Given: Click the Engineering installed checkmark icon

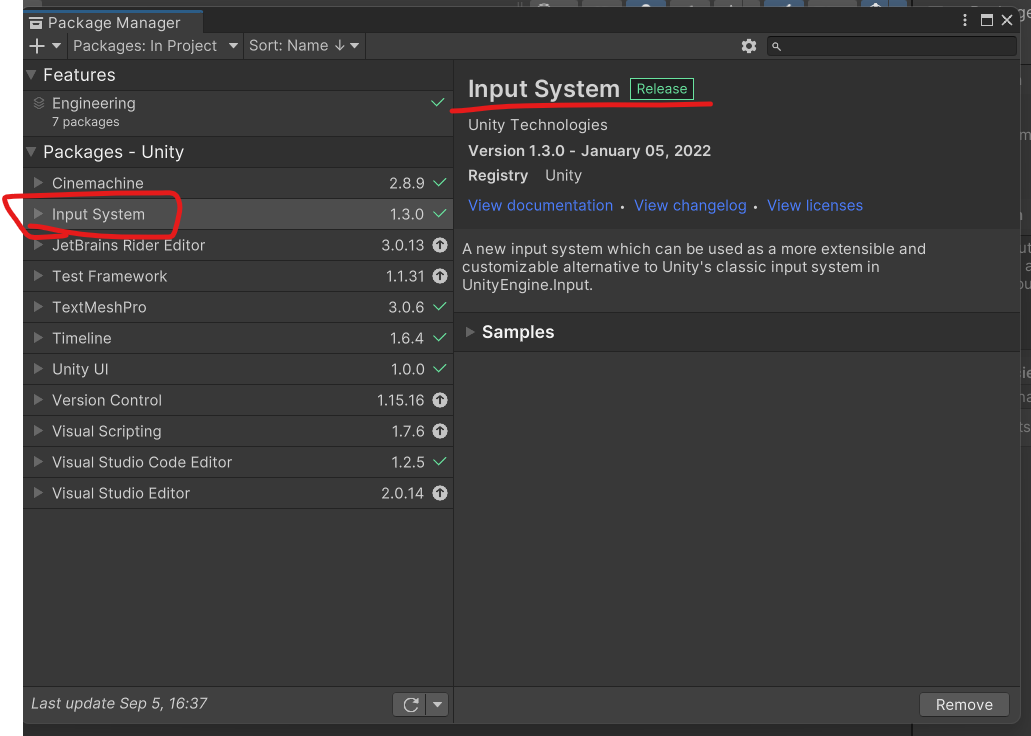Looking at the screenshot, I should (x=437, y=103).
